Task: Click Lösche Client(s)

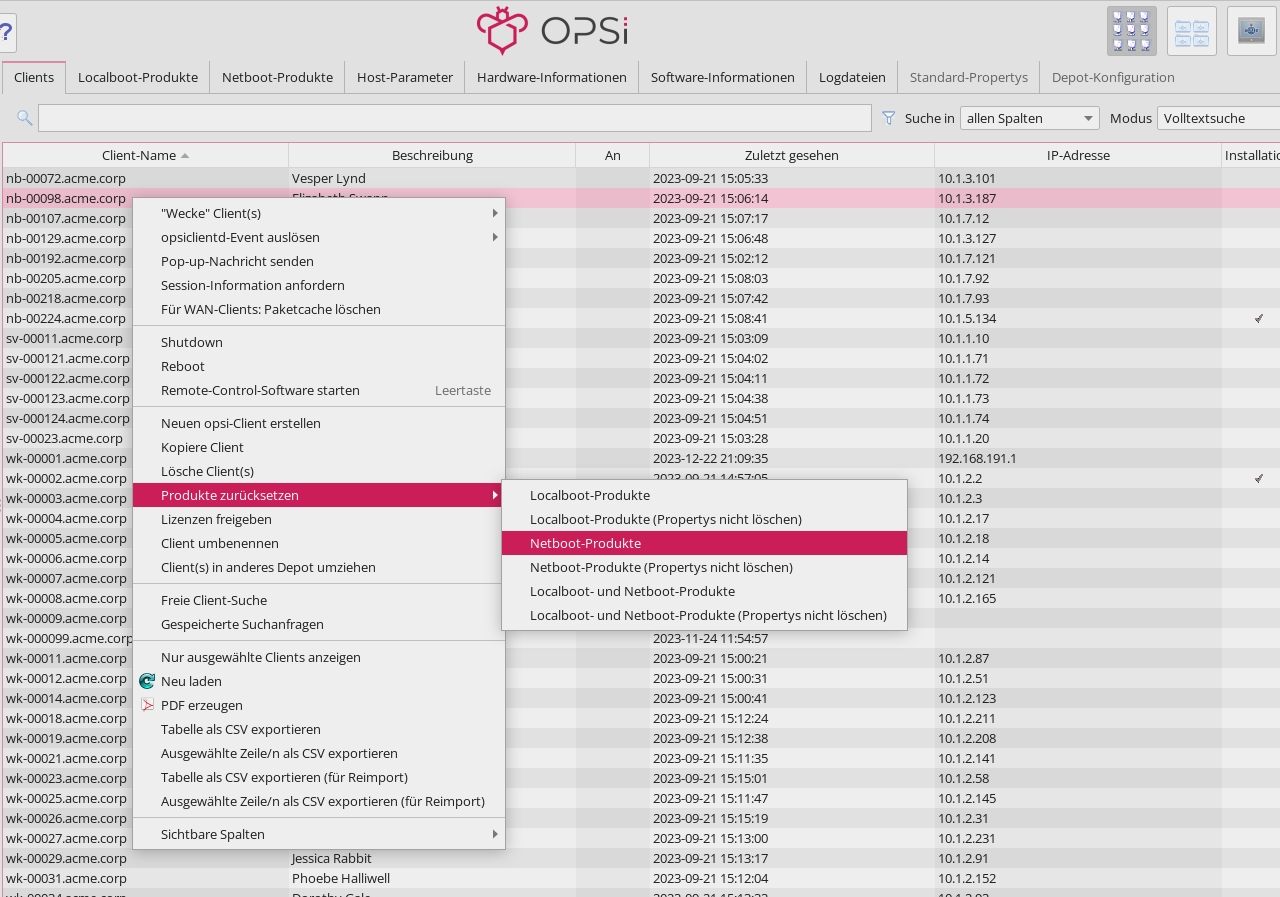Action: click(319, 471)
